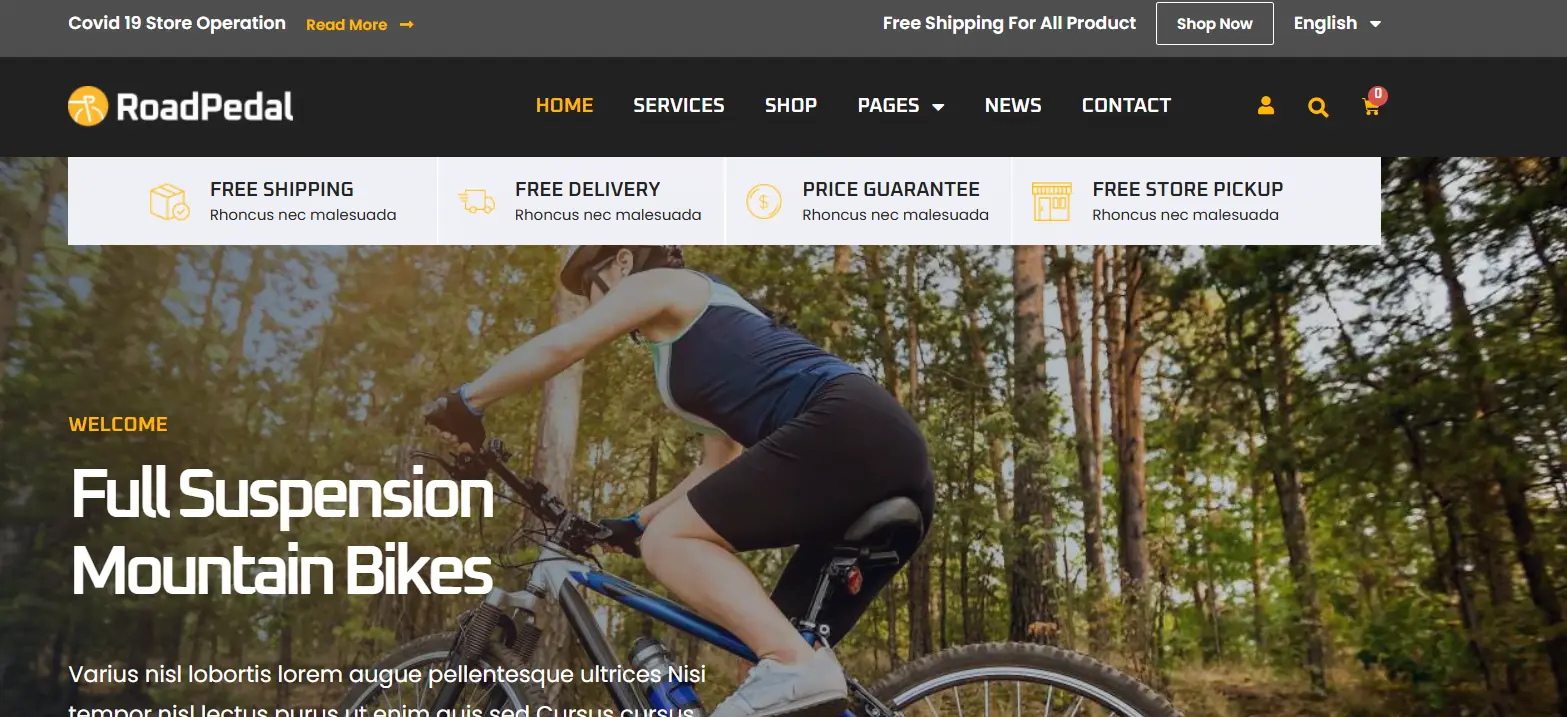
Task: Open the user account icon
Action: tap(1266, 105)
